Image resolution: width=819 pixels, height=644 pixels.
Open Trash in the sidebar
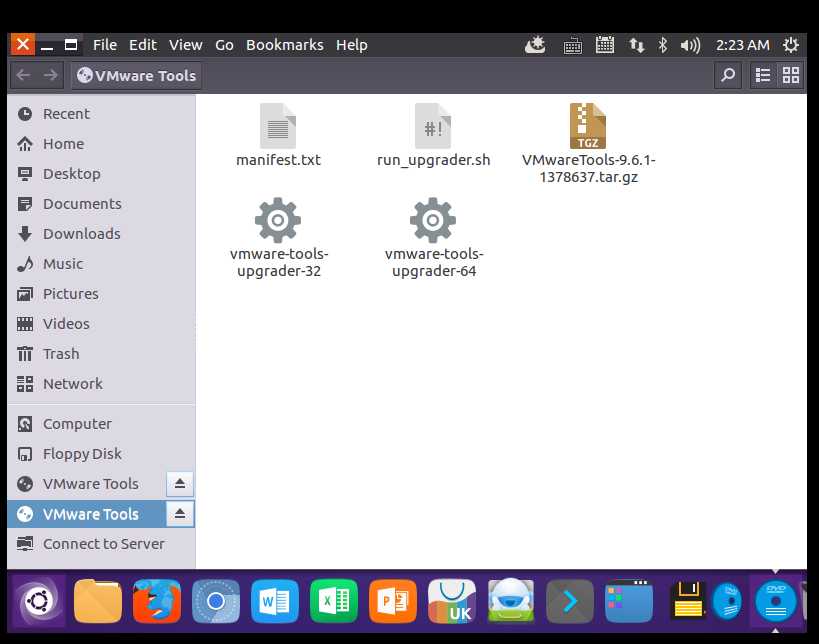coord(101,354)
